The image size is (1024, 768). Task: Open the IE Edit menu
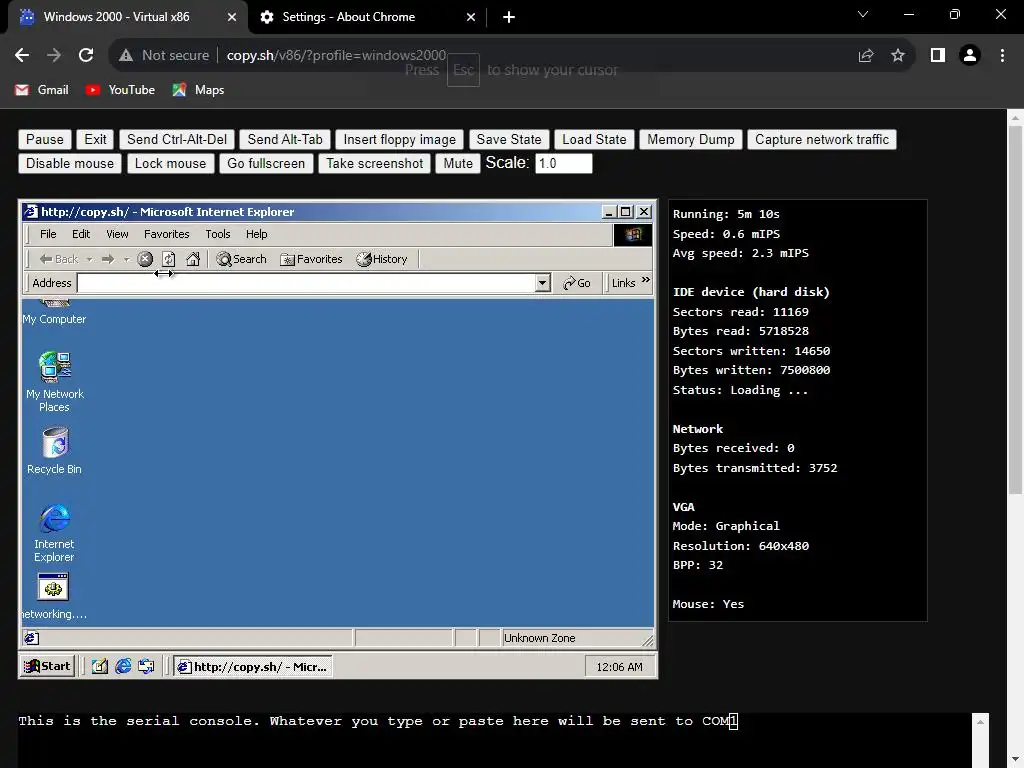coord(81,234)
